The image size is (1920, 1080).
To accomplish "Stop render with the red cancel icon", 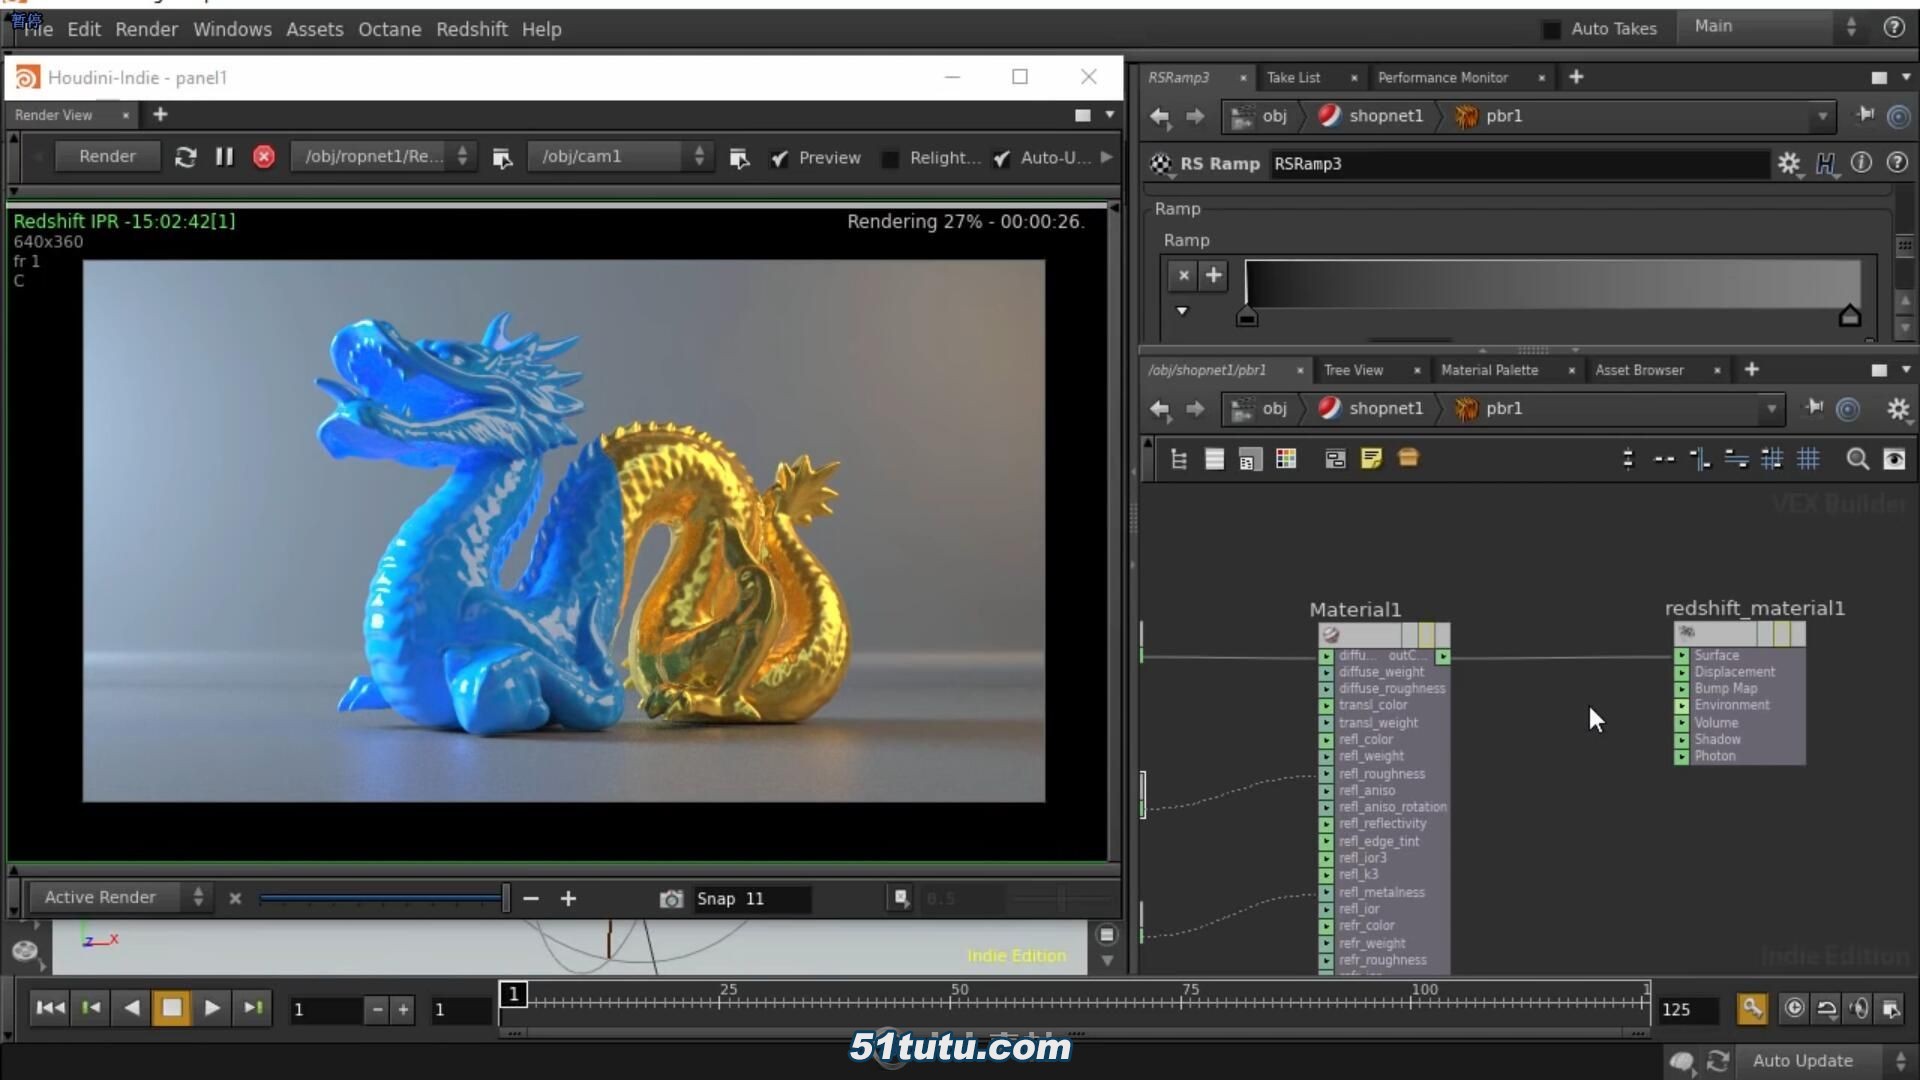I will click(x=264, y=157).
